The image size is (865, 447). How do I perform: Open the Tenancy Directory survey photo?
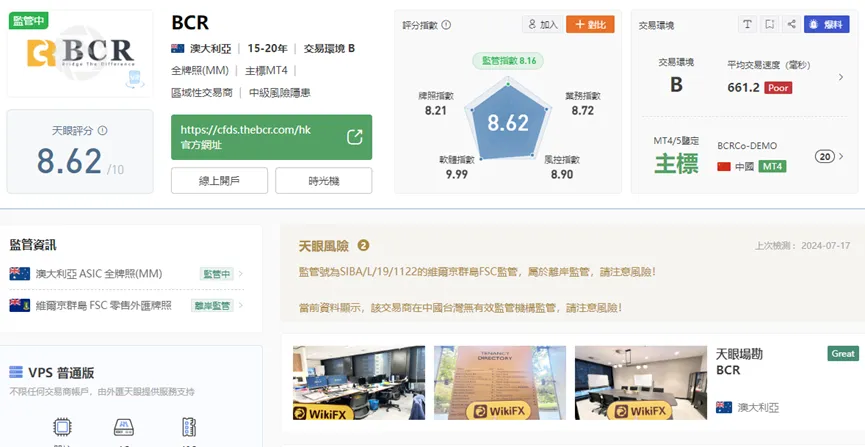[500, 382]
